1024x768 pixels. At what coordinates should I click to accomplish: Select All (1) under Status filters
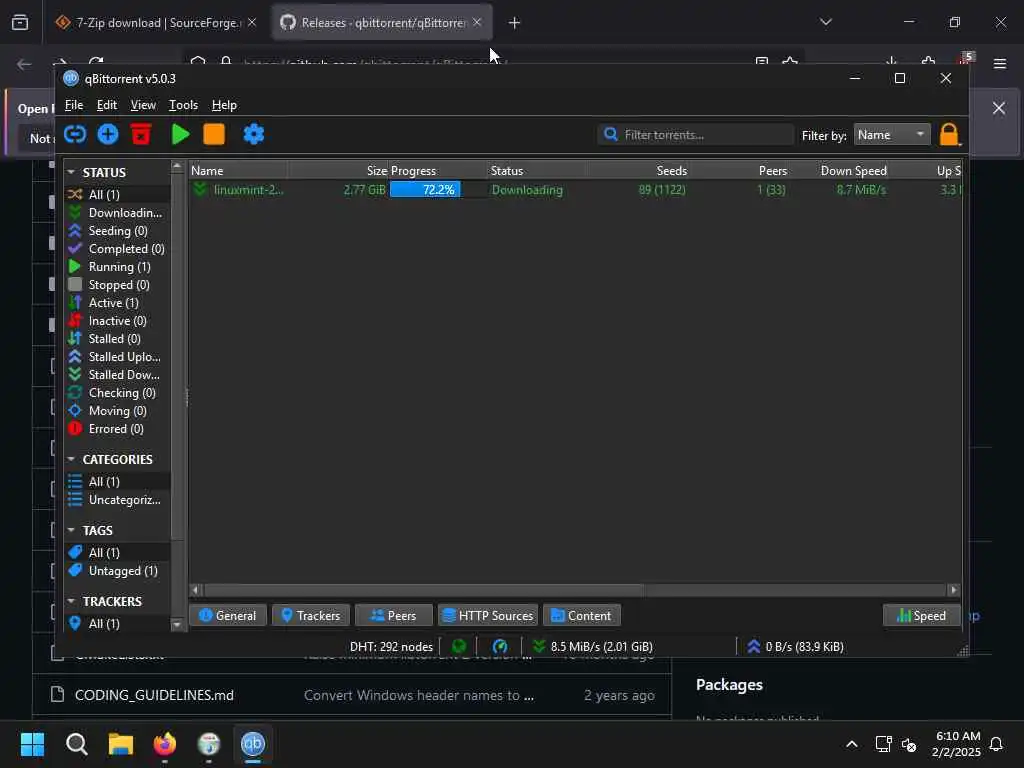click(x=118, y=195)
